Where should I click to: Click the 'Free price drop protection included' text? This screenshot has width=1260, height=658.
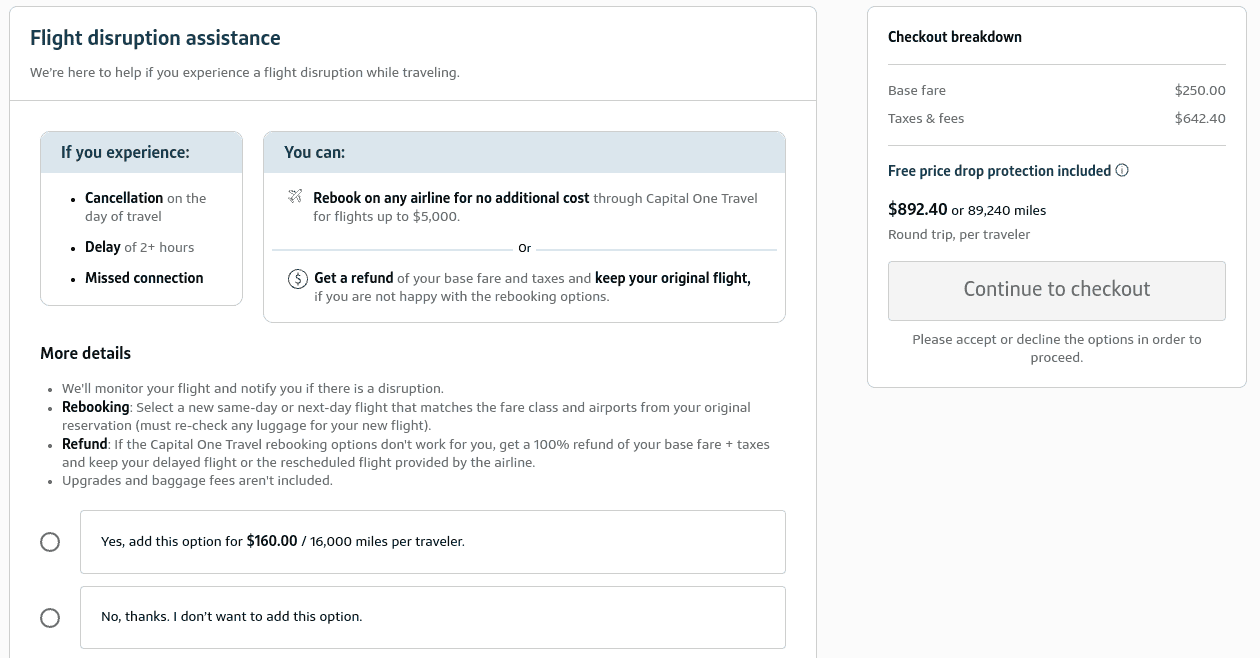[x=999, y=171]
